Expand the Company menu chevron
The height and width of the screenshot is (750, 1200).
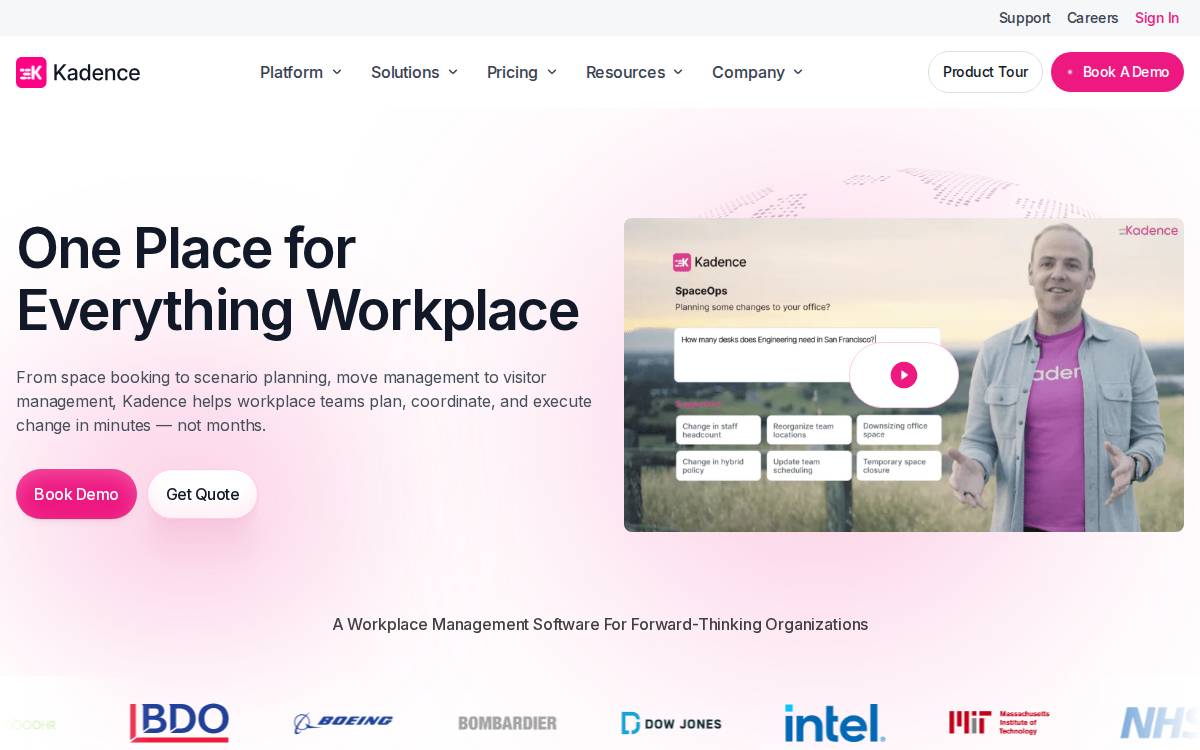click(798, 72)
